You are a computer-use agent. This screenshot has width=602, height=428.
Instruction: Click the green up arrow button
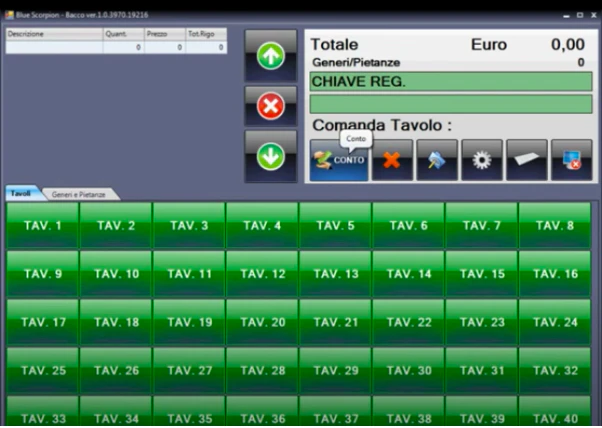(x=271, y=56)
